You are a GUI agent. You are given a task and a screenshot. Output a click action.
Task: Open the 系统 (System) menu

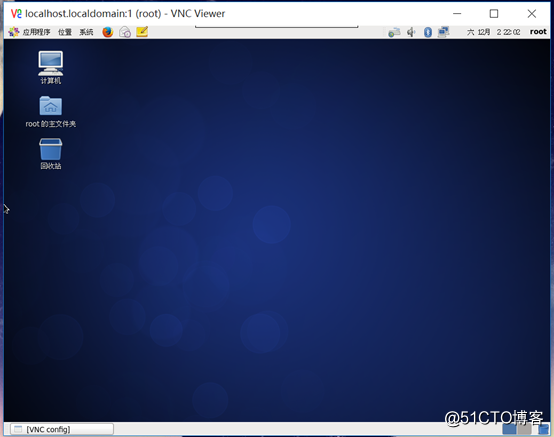[x=86, y=32]
